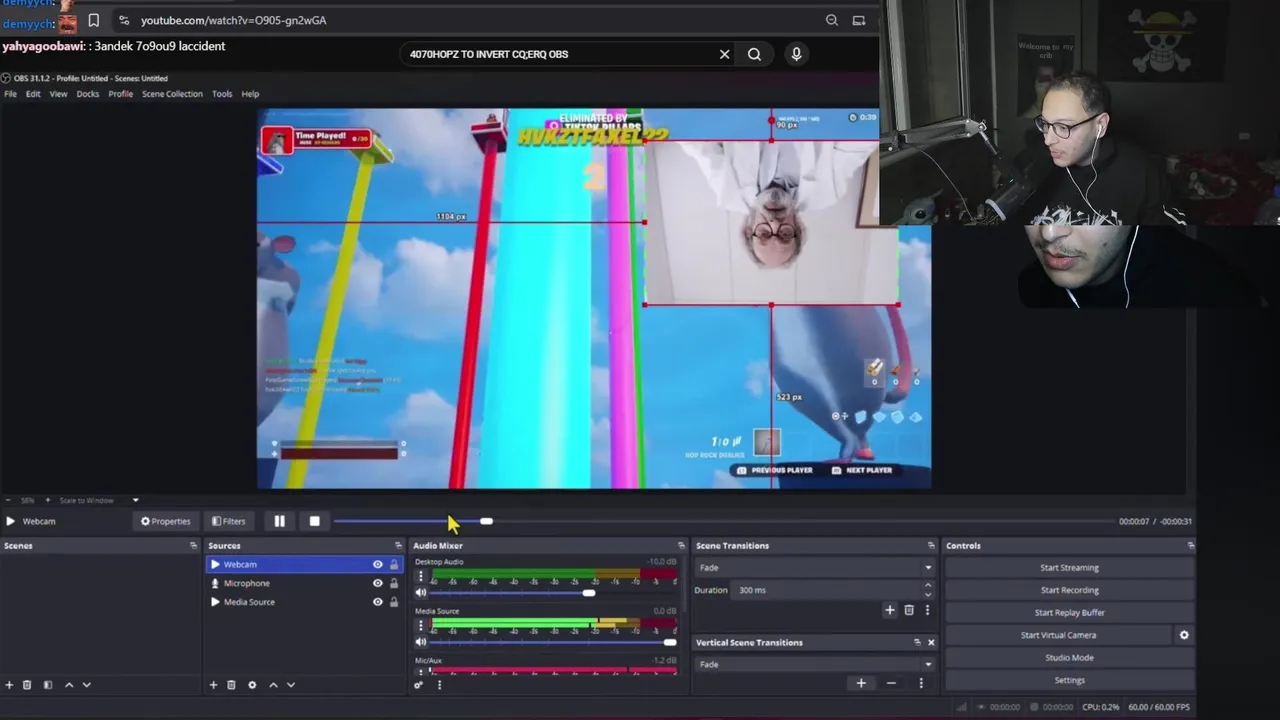Viewport: 1280px width, 720px height.
Task: Remove the selected scene
Action: pos(28,685)
